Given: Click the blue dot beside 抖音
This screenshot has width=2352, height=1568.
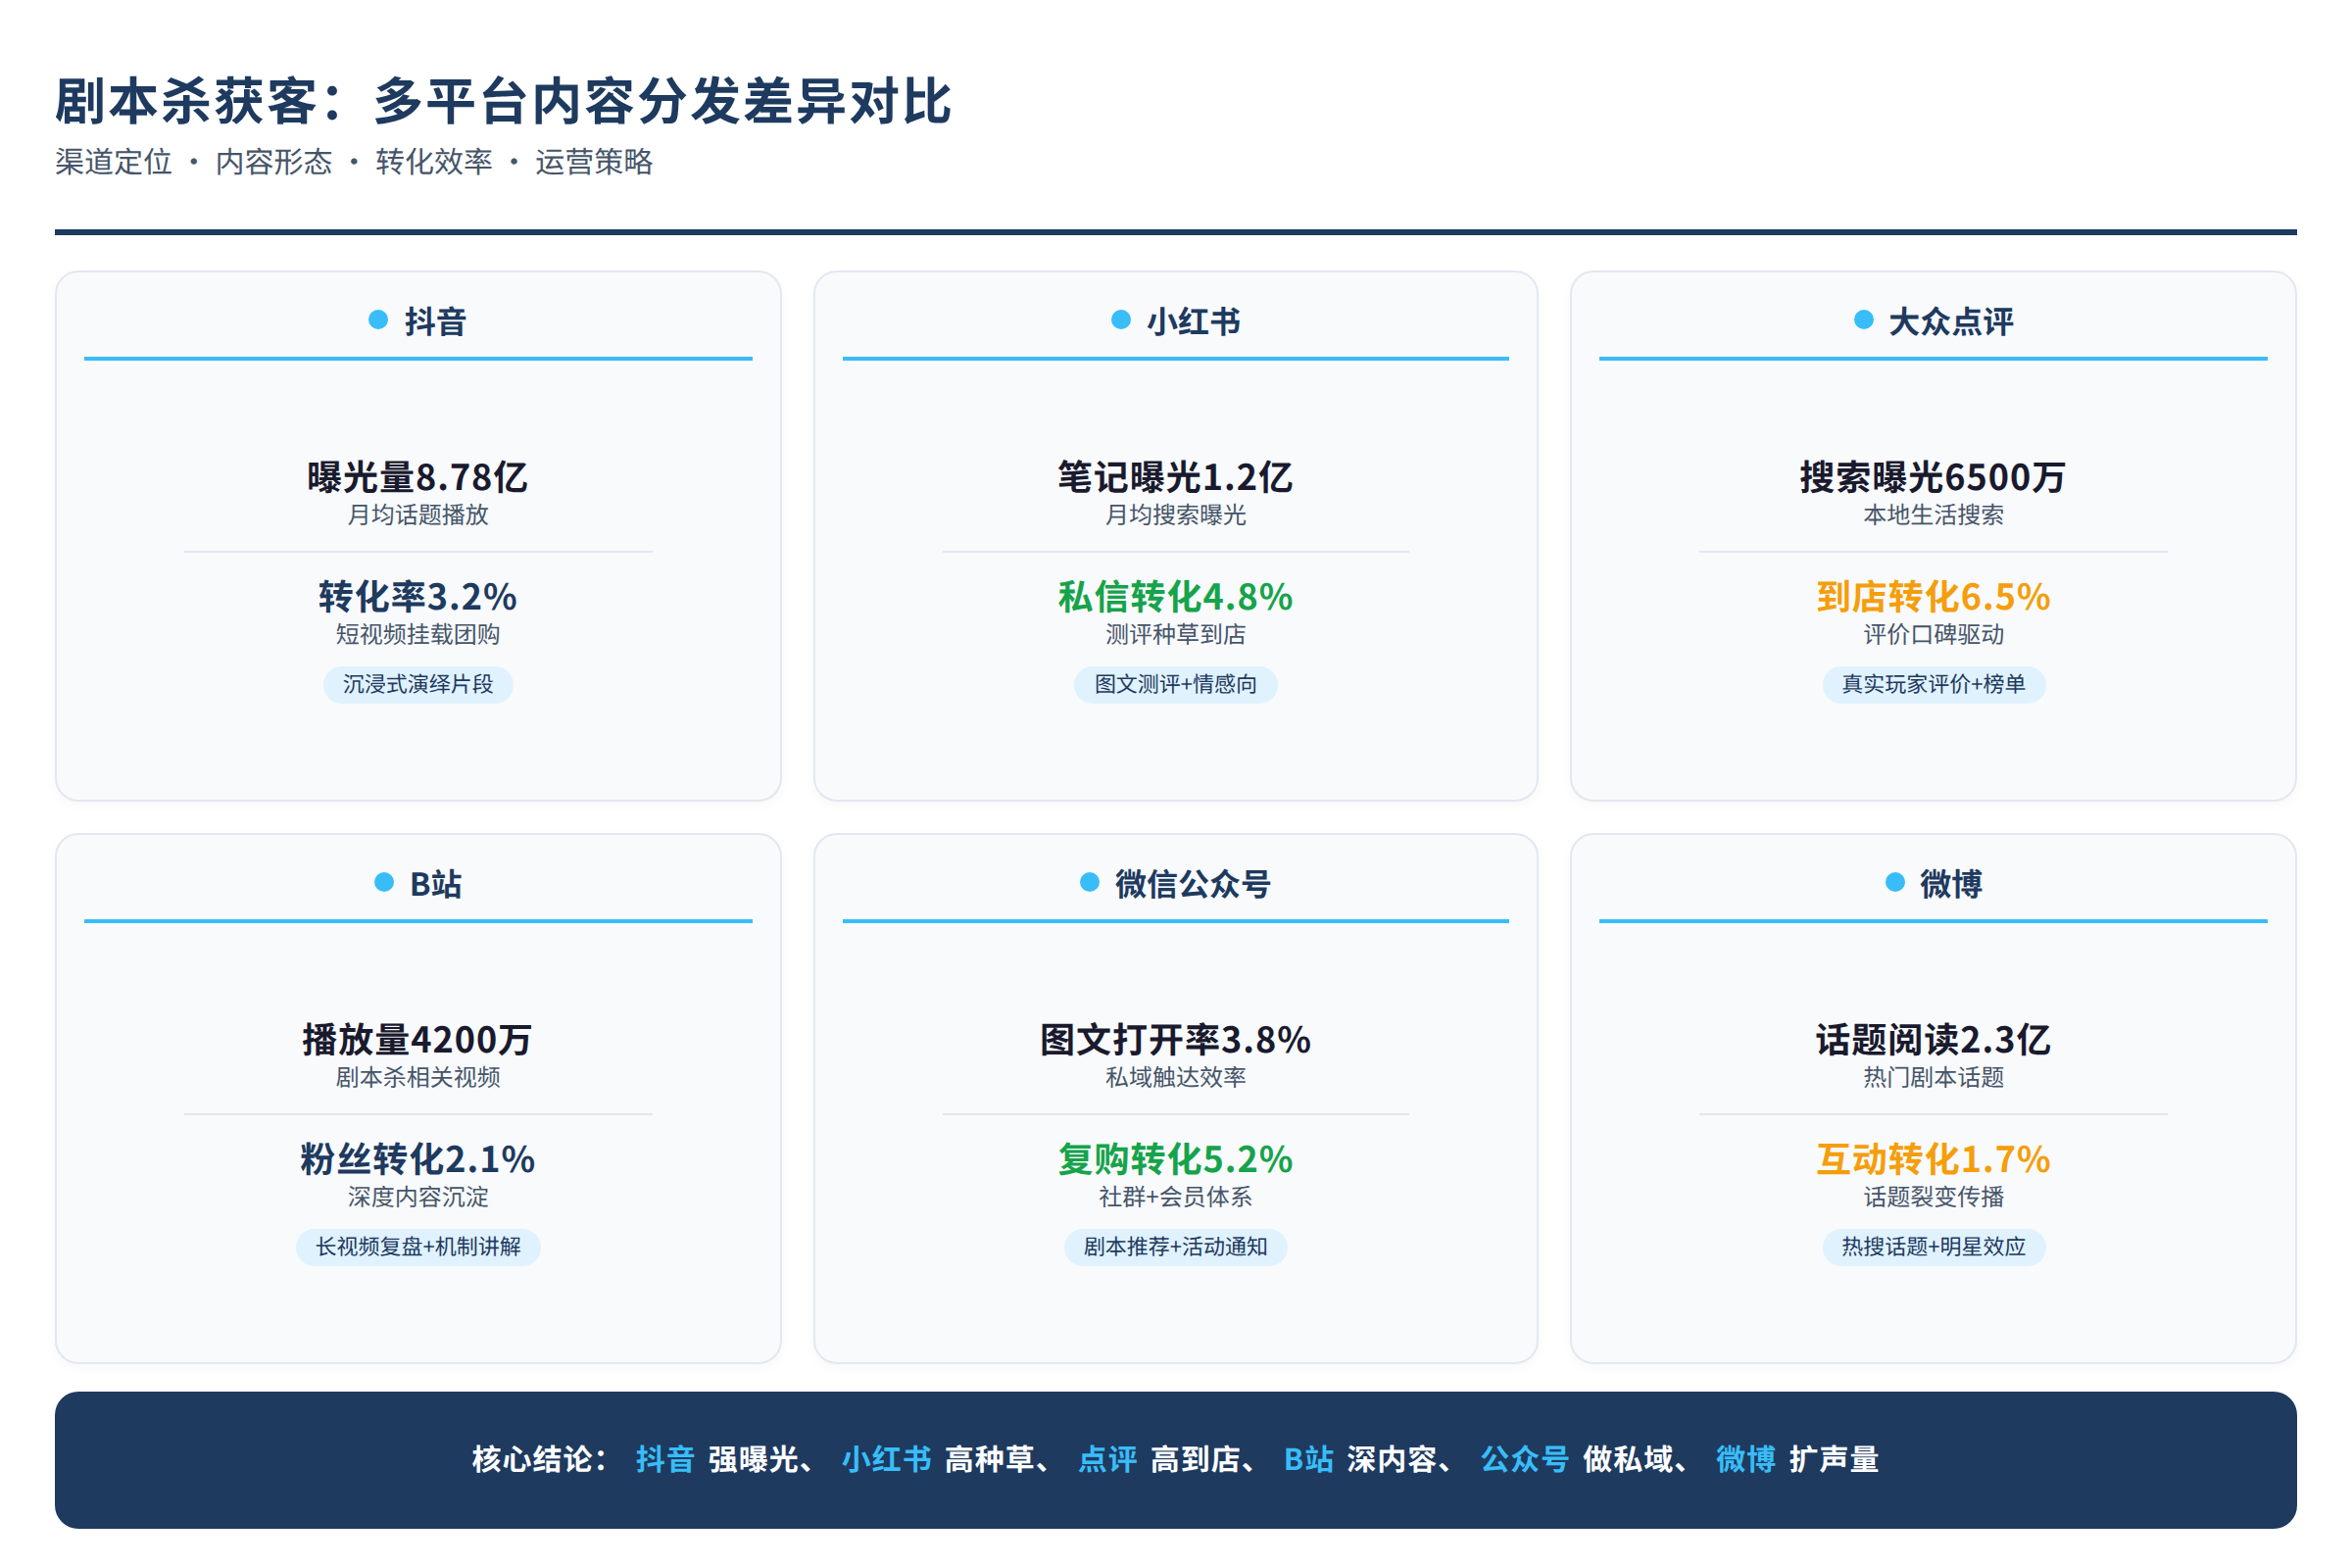Looking at the screenshot, I should pos(378,320).
